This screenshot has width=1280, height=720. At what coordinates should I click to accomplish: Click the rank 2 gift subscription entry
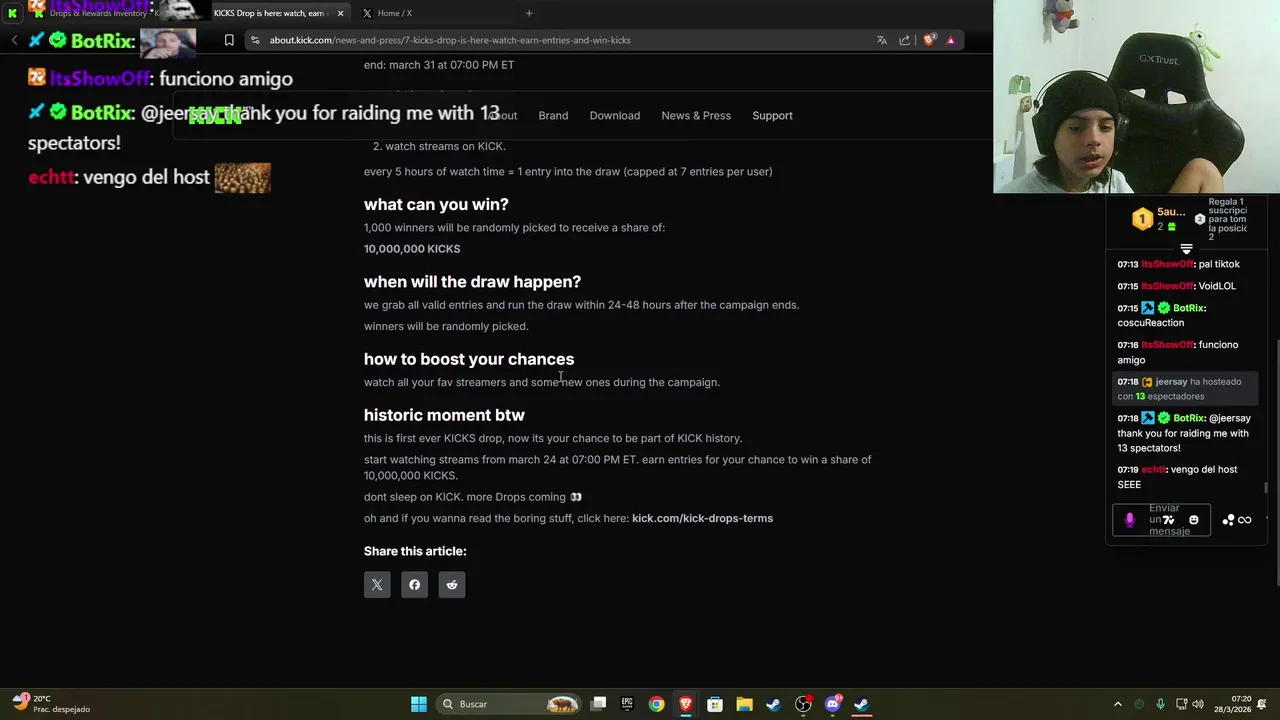(x=1222, y=219)
